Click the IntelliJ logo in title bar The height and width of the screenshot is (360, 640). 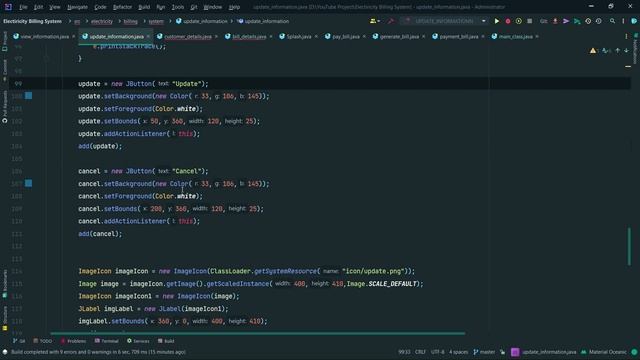click(x=8, y=7)
